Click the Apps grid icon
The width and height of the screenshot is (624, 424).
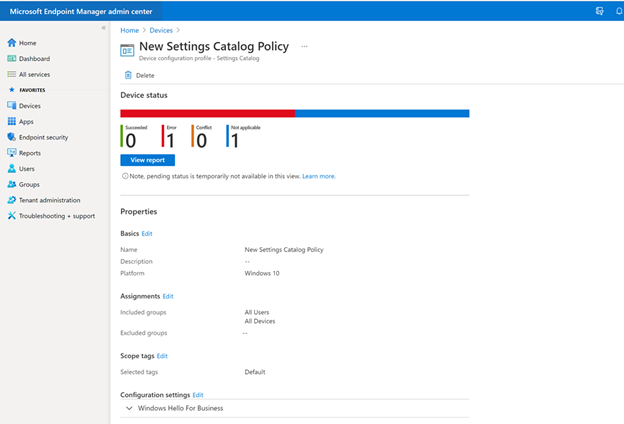coord(12,121)
